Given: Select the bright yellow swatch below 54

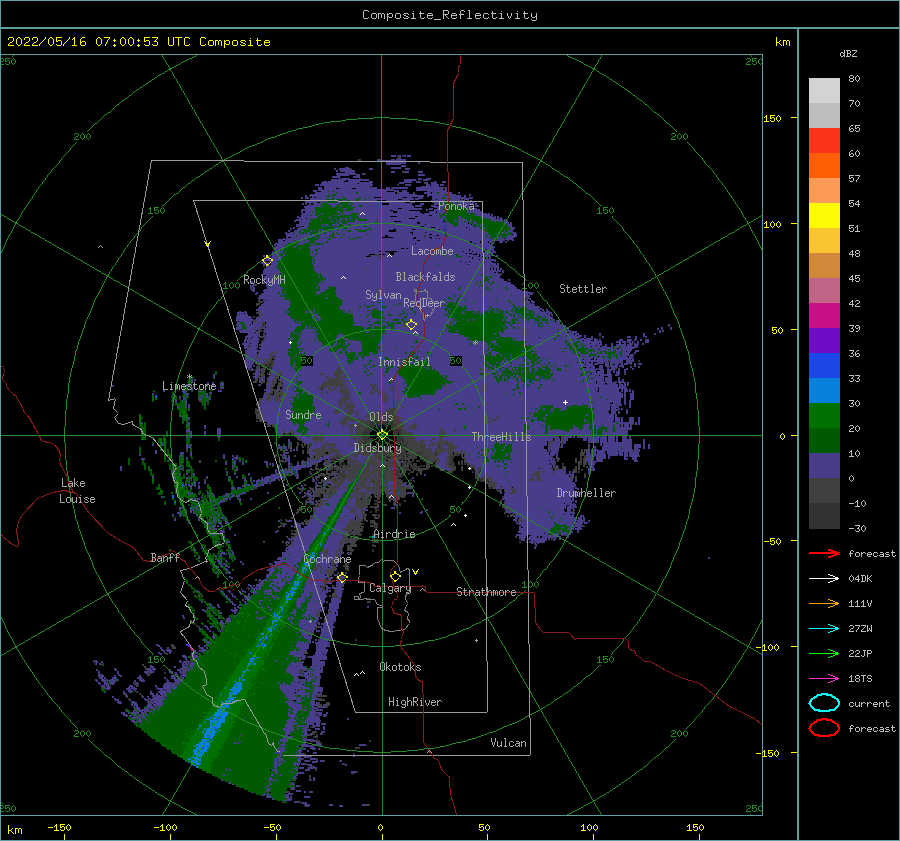Looking at the screenshot, I should [x=824, y=216].
